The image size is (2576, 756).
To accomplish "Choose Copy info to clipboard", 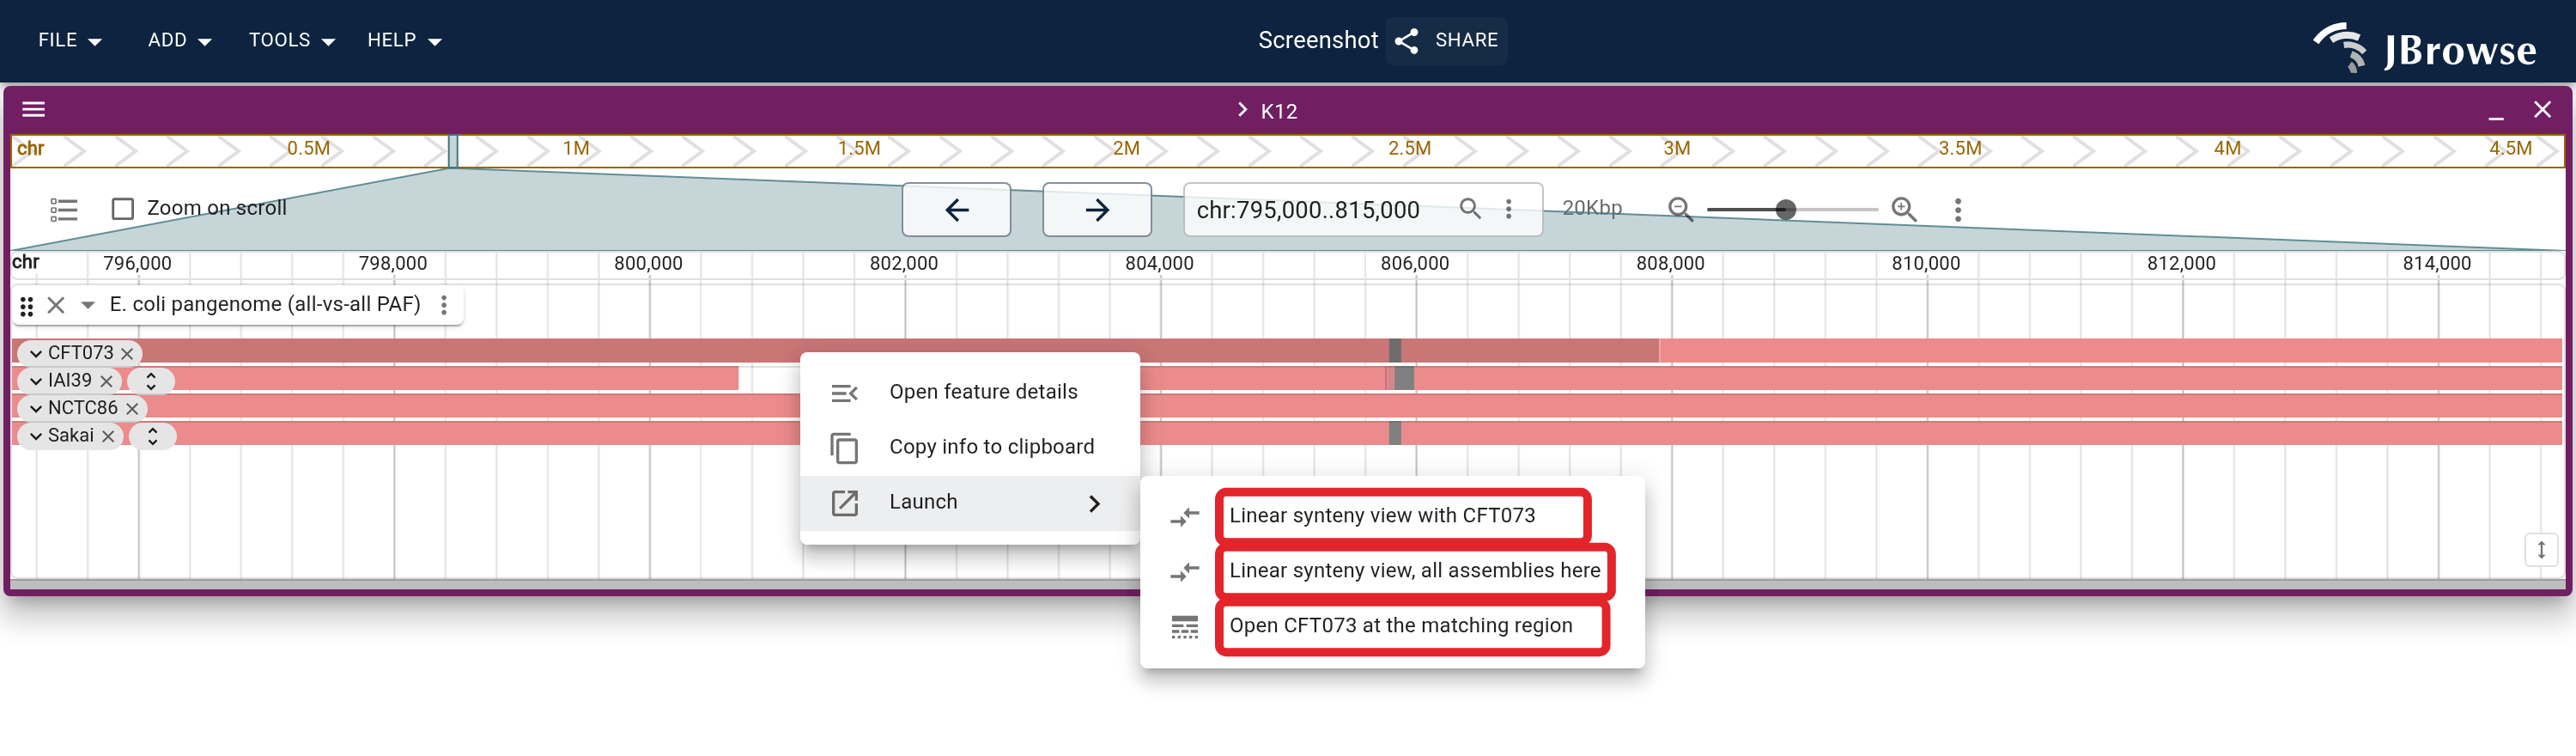I will 970,447.
